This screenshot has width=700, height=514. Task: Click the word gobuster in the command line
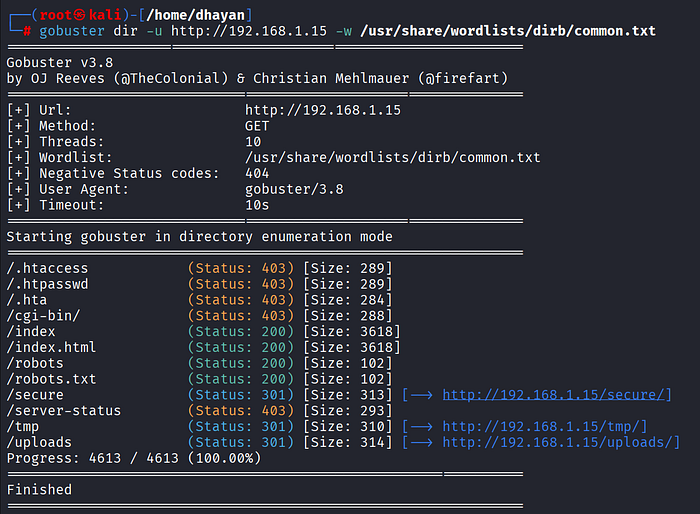(72, 31)
